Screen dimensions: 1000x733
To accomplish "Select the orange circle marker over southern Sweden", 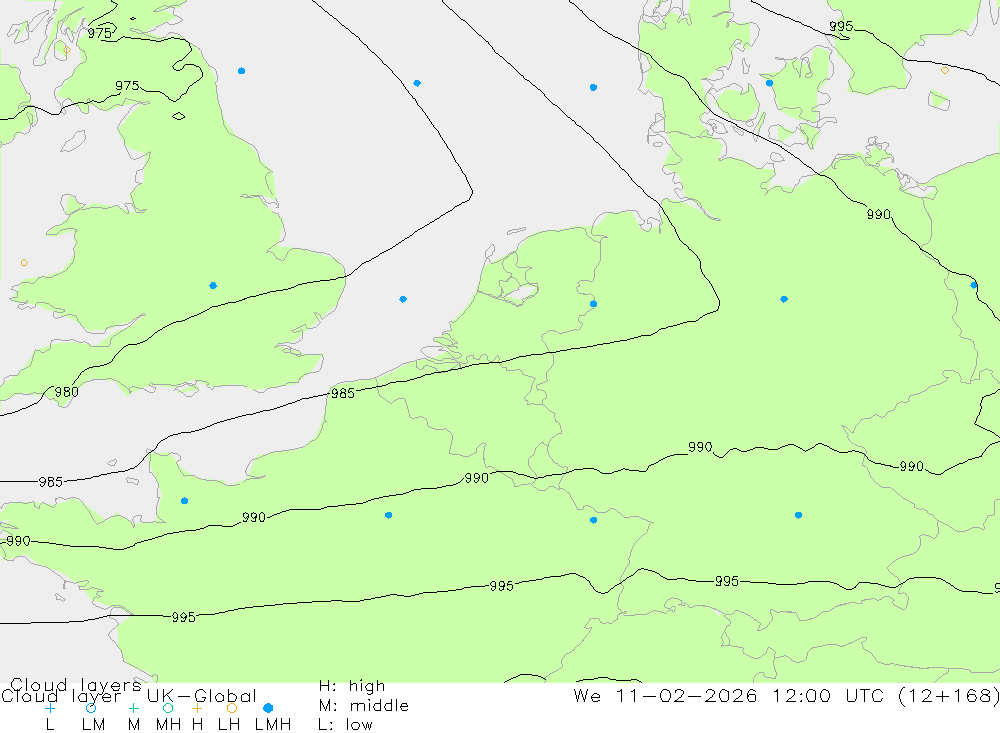I will pos(945,70).
